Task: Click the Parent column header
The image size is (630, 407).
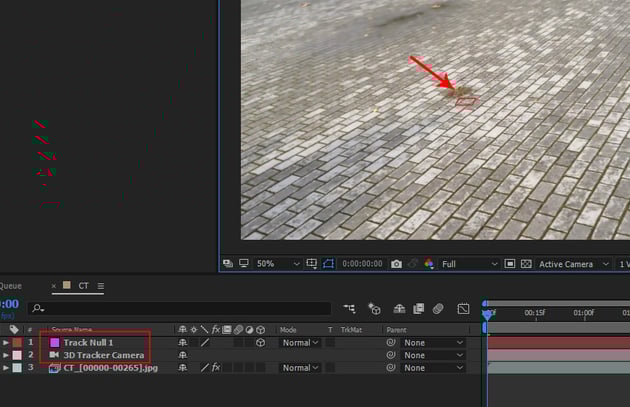Action: (396, 330)
